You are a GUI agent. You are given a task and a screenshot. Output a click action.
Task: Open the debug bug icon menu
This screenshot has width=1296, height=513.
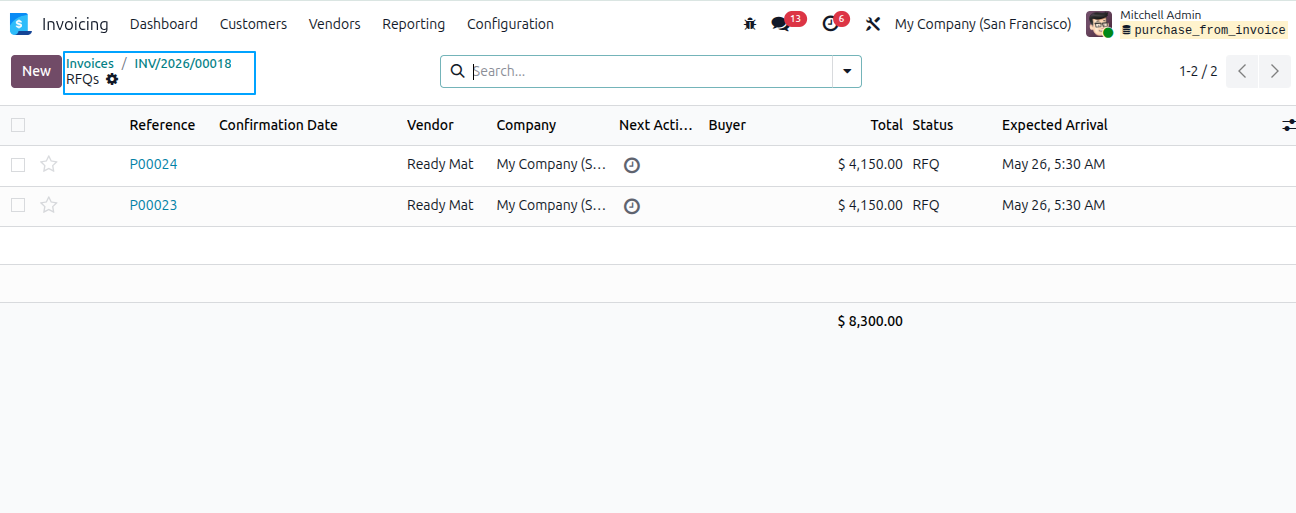click(750, 24)
